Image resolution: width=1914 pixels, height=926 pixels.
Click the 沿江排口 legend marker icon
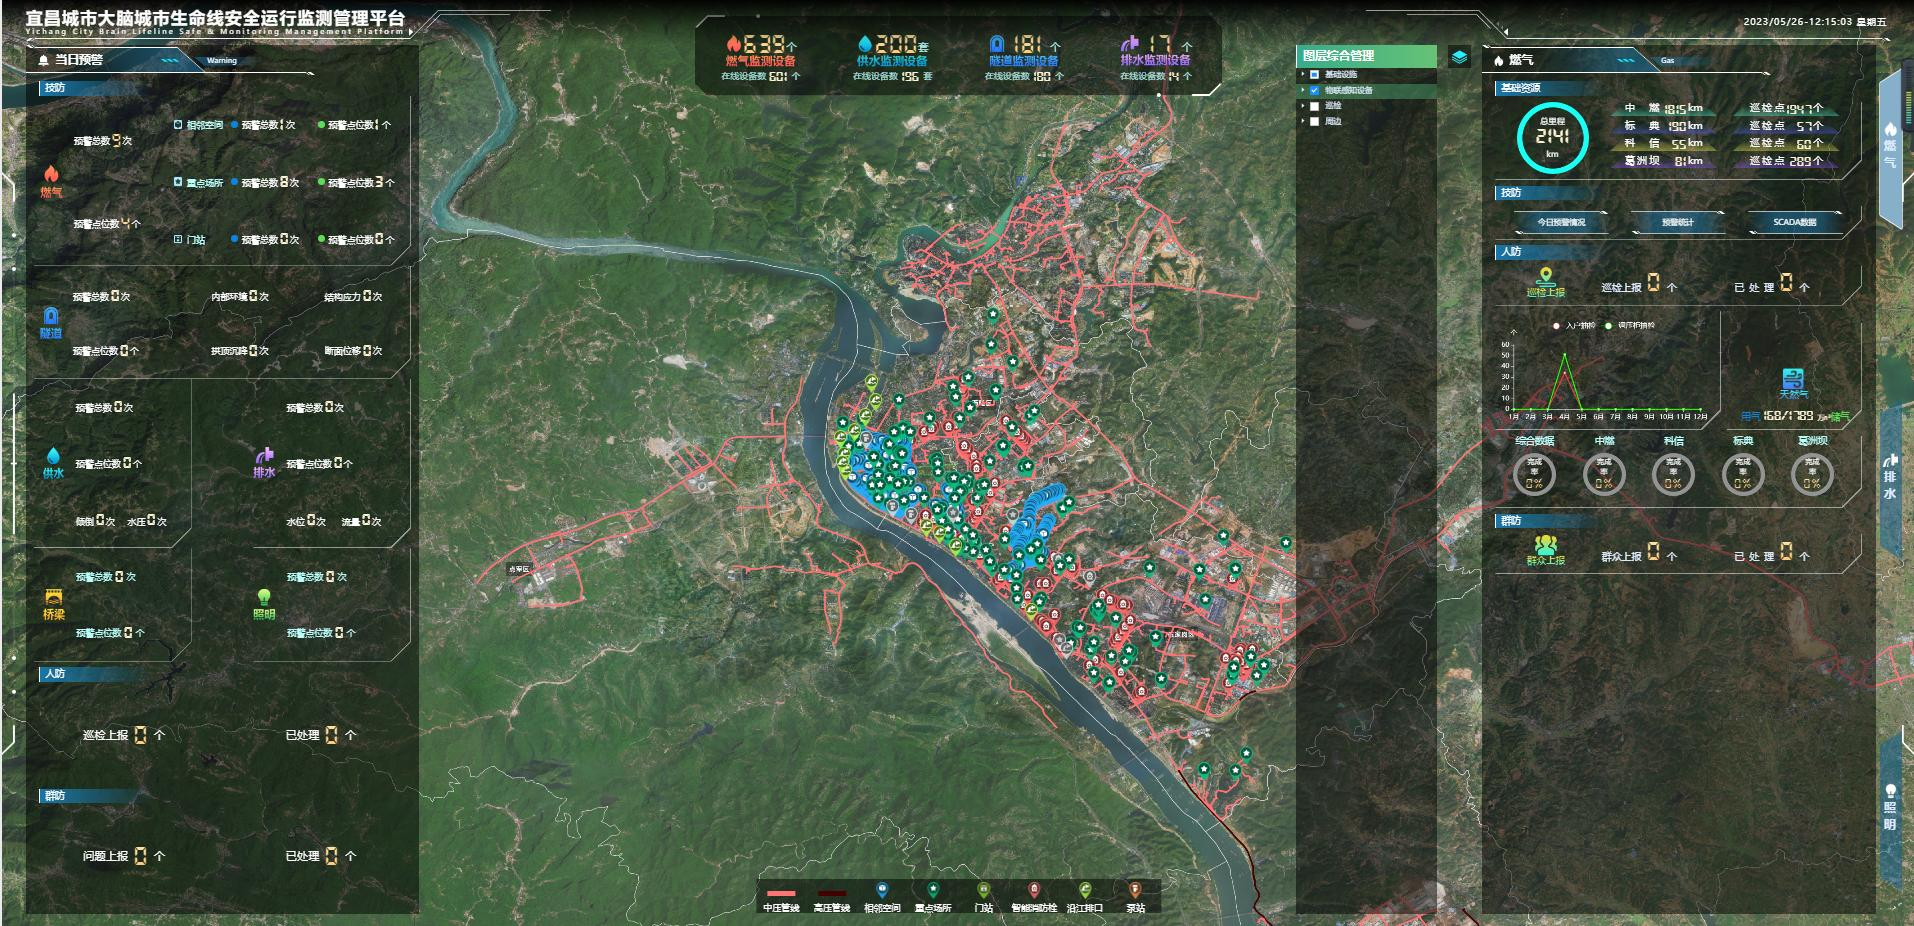click(1085, 890)
